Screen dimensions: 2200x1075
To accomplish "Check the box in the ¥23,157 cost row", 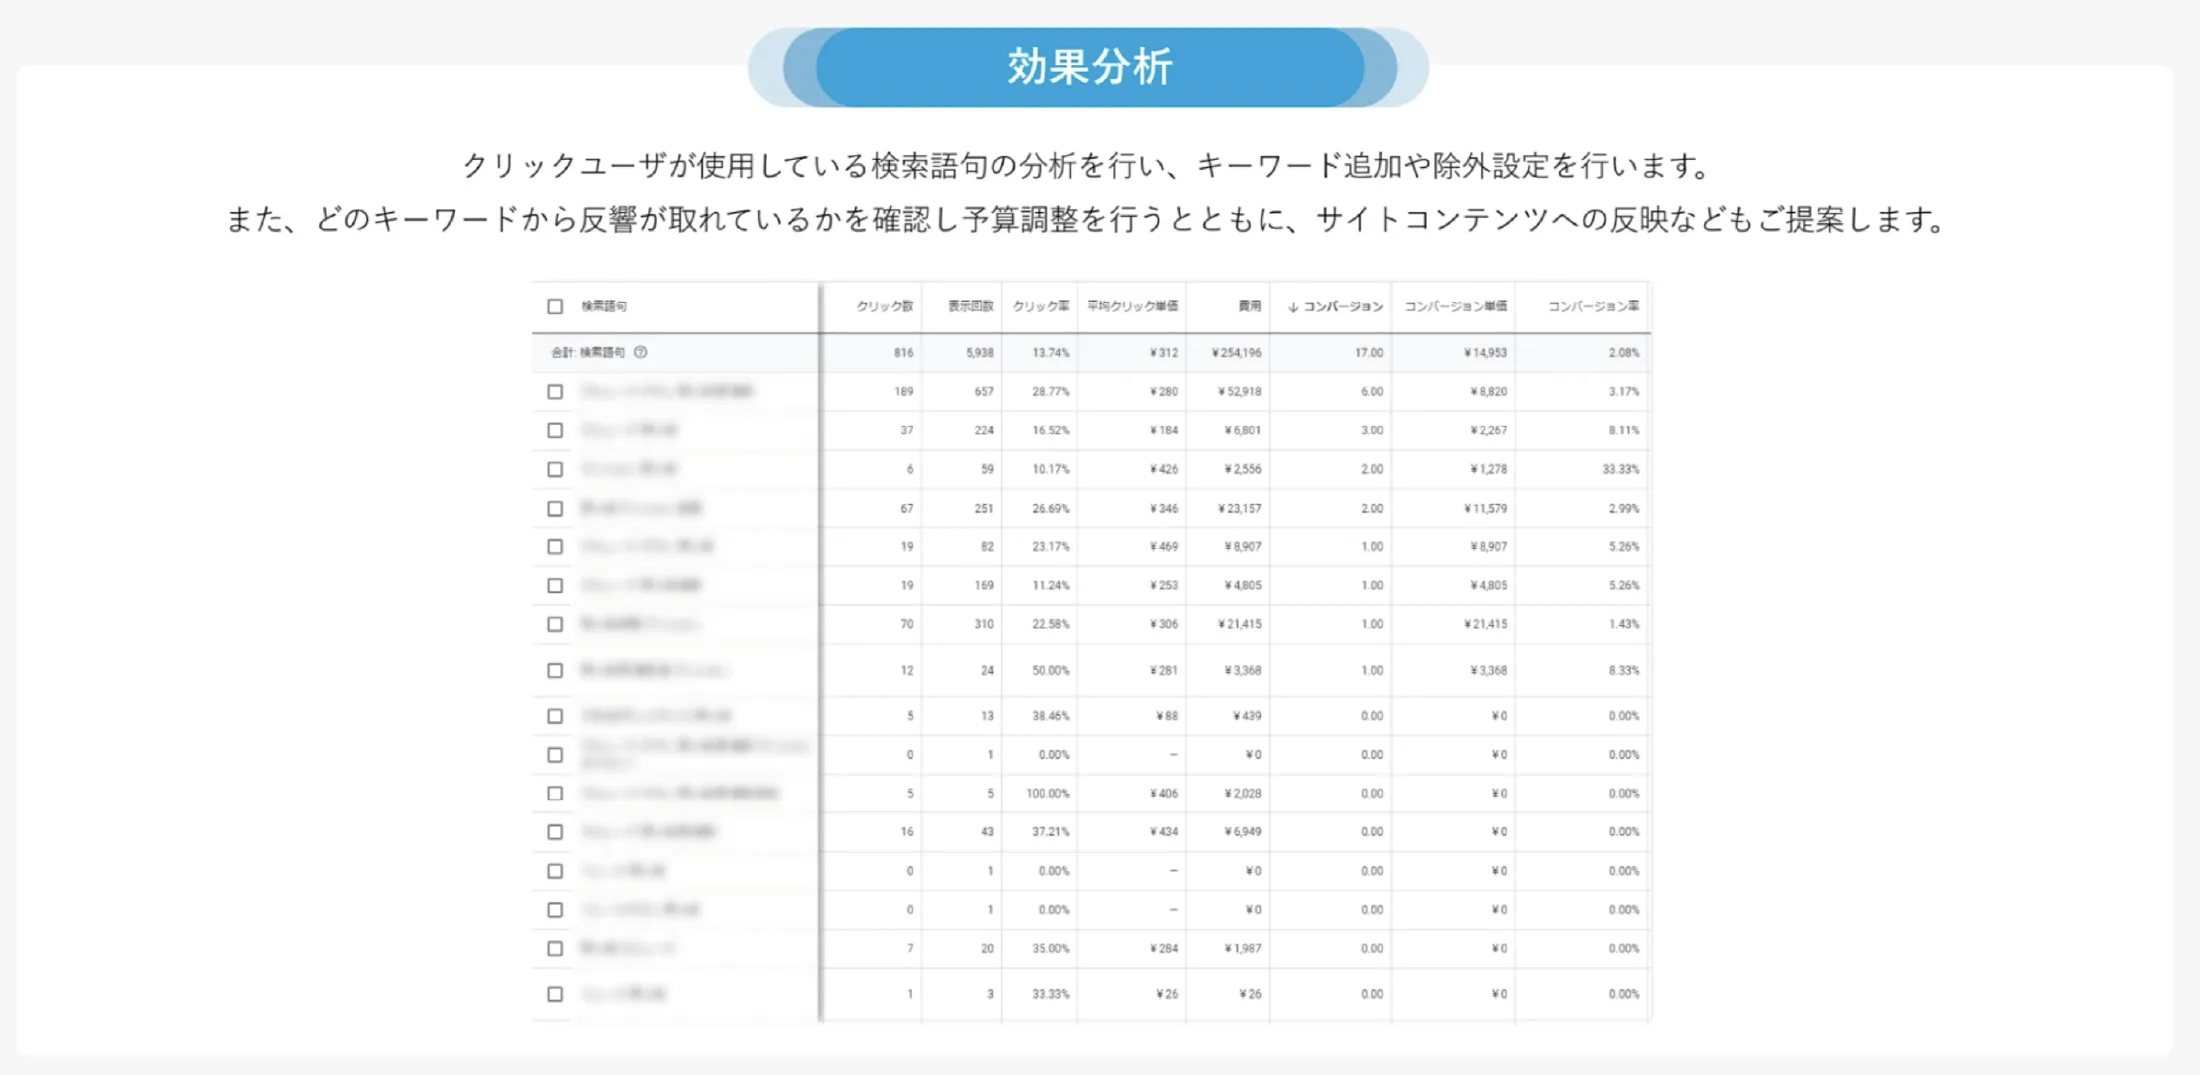I will point(555,508).
